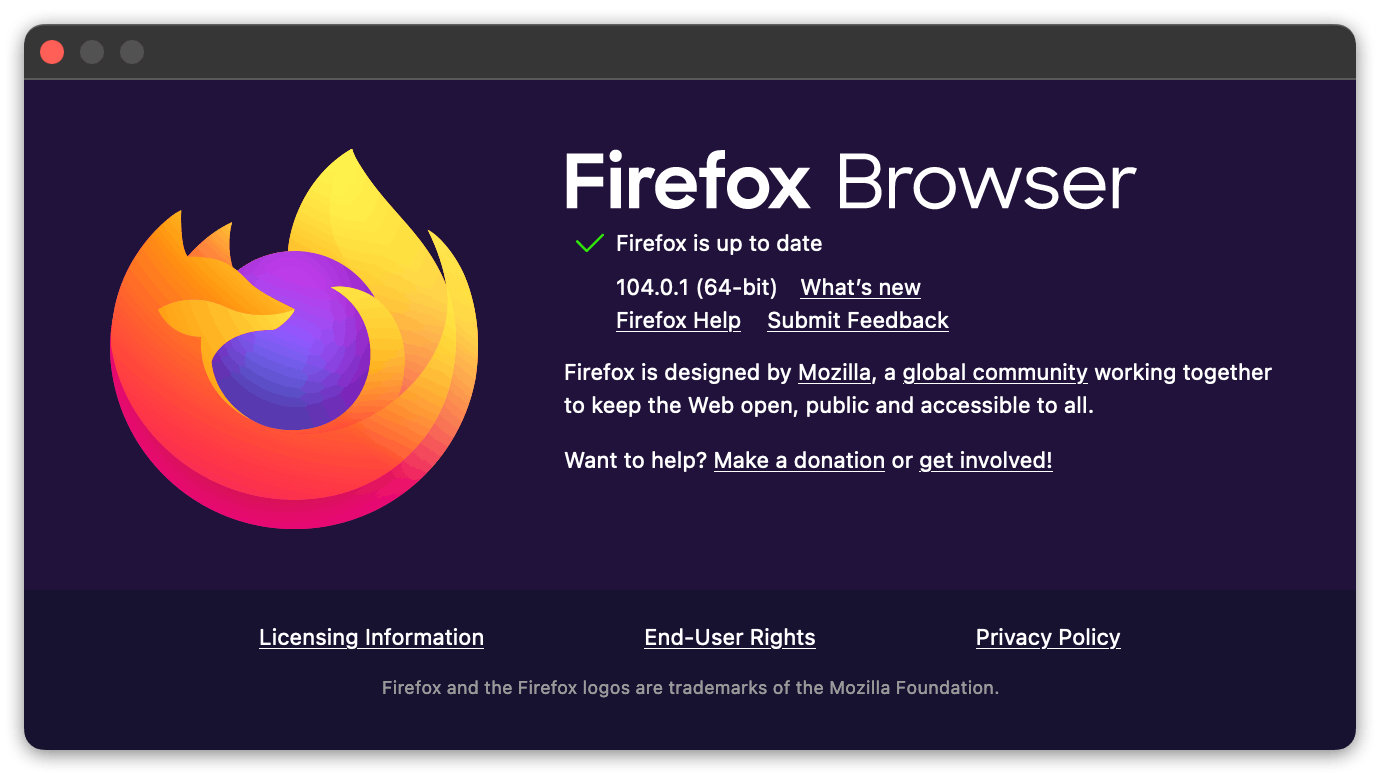Click the minimize window control
This screenshot has height=774, width=1380.
click(92, 52)
